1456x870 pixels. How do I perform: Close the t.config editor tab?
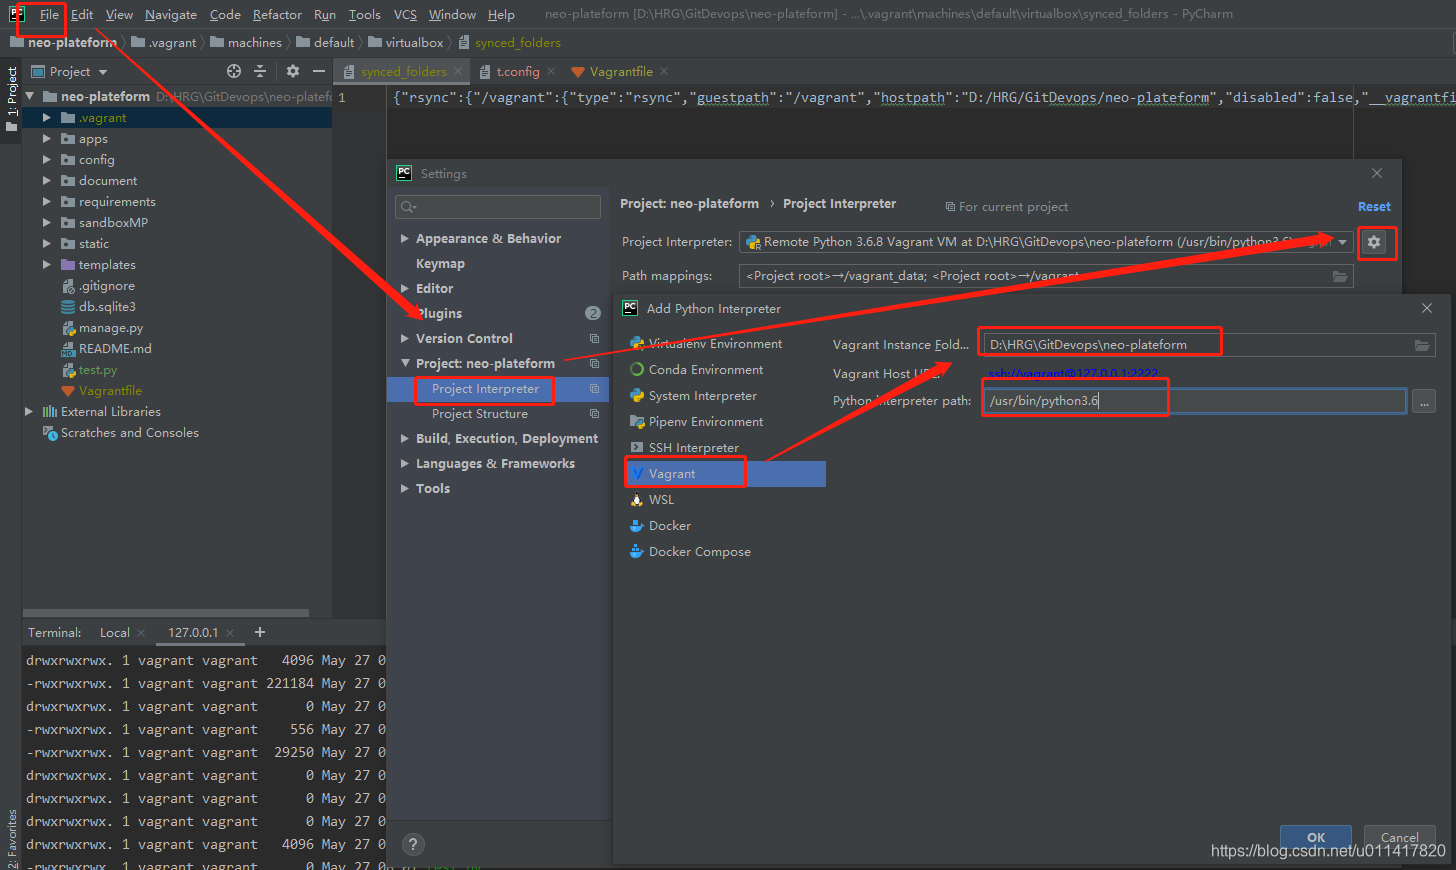point(551,71)
